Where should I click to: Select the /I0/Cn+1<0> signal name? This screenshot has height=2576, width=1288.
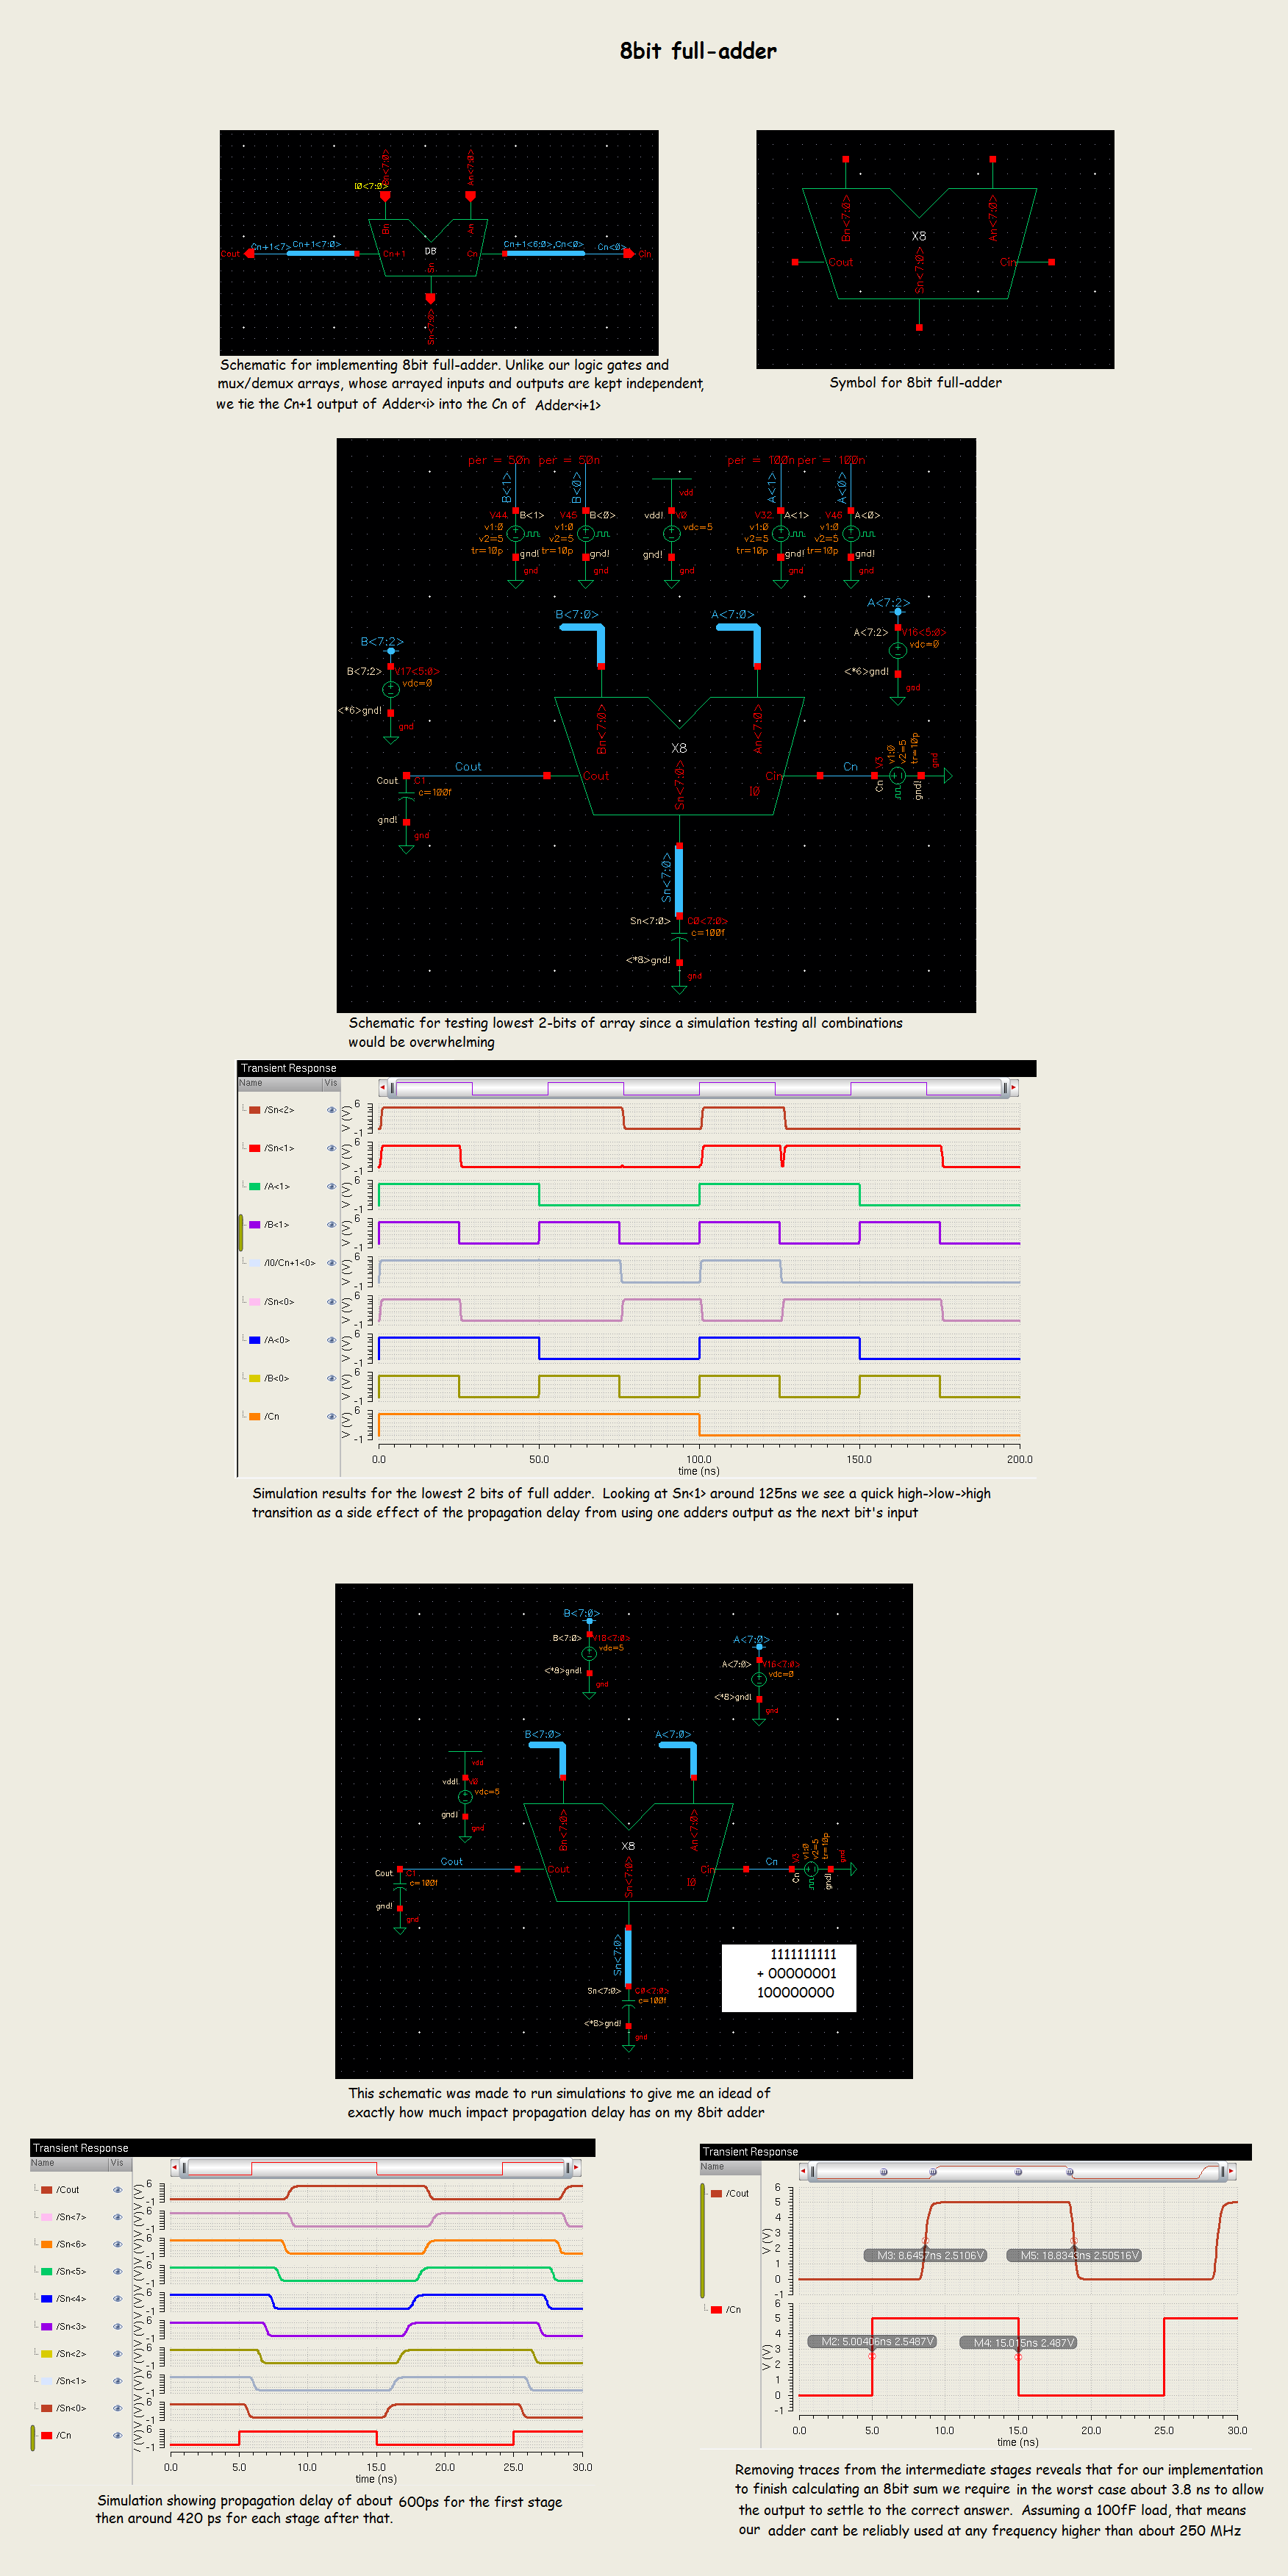(x=290, y=1263)
